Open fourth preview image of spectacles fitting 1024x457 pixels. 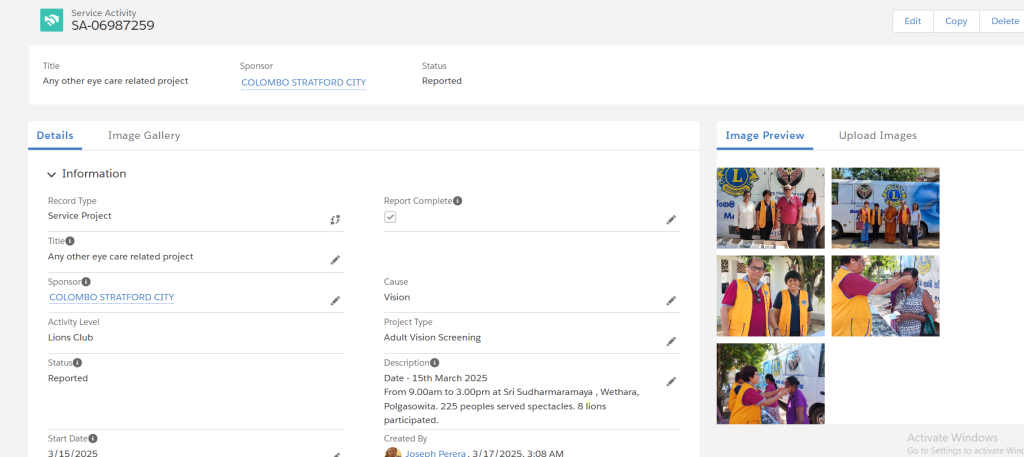click(x=886, y=296)
